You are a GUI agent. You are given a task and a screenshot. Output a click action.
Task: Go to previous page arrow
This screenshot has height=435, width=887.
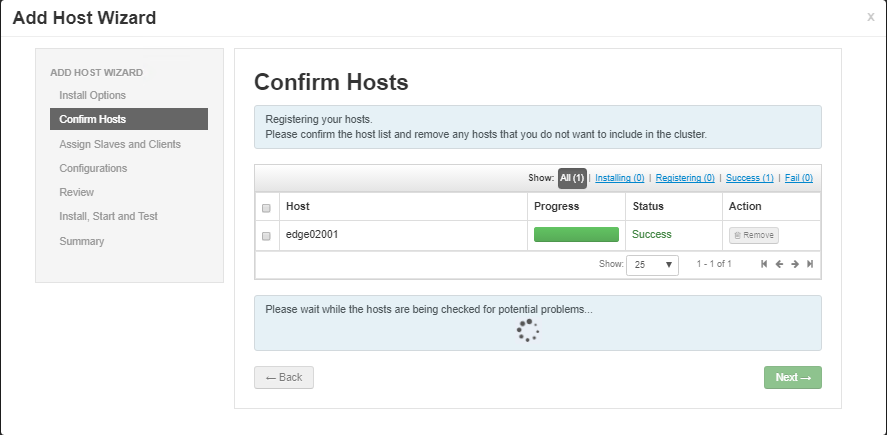point(779,264)
